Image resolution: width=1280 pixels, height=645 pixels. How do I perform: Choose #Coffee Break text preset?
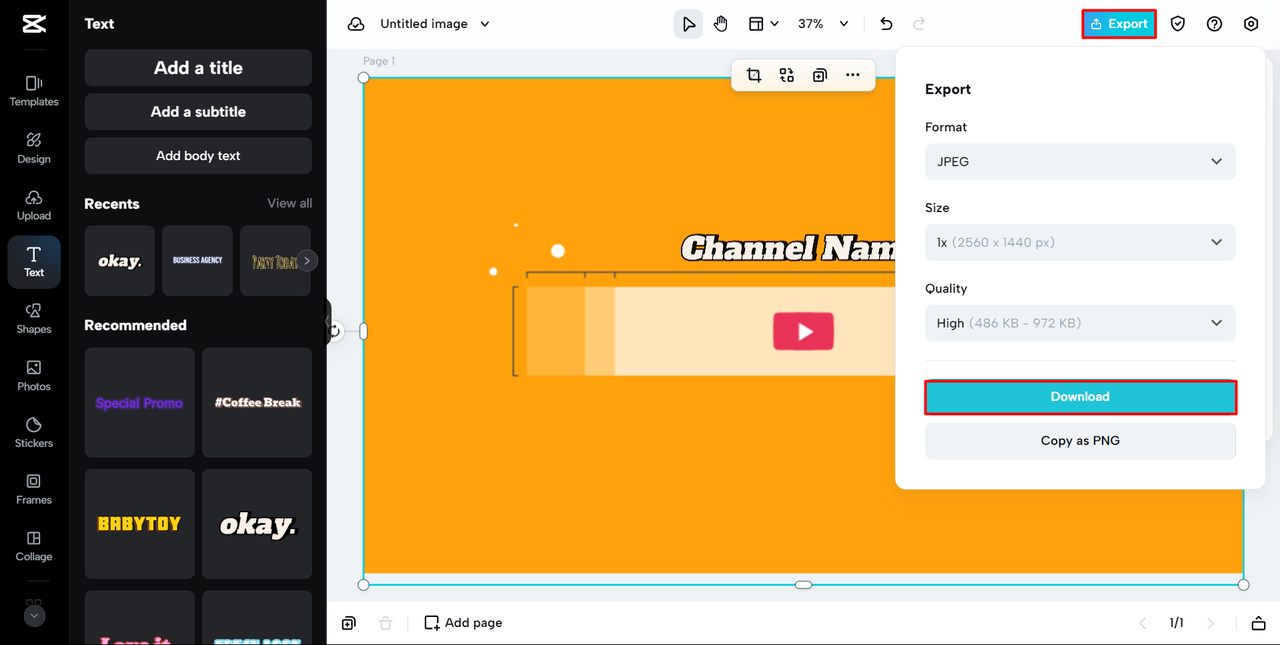tap(257, 403)
